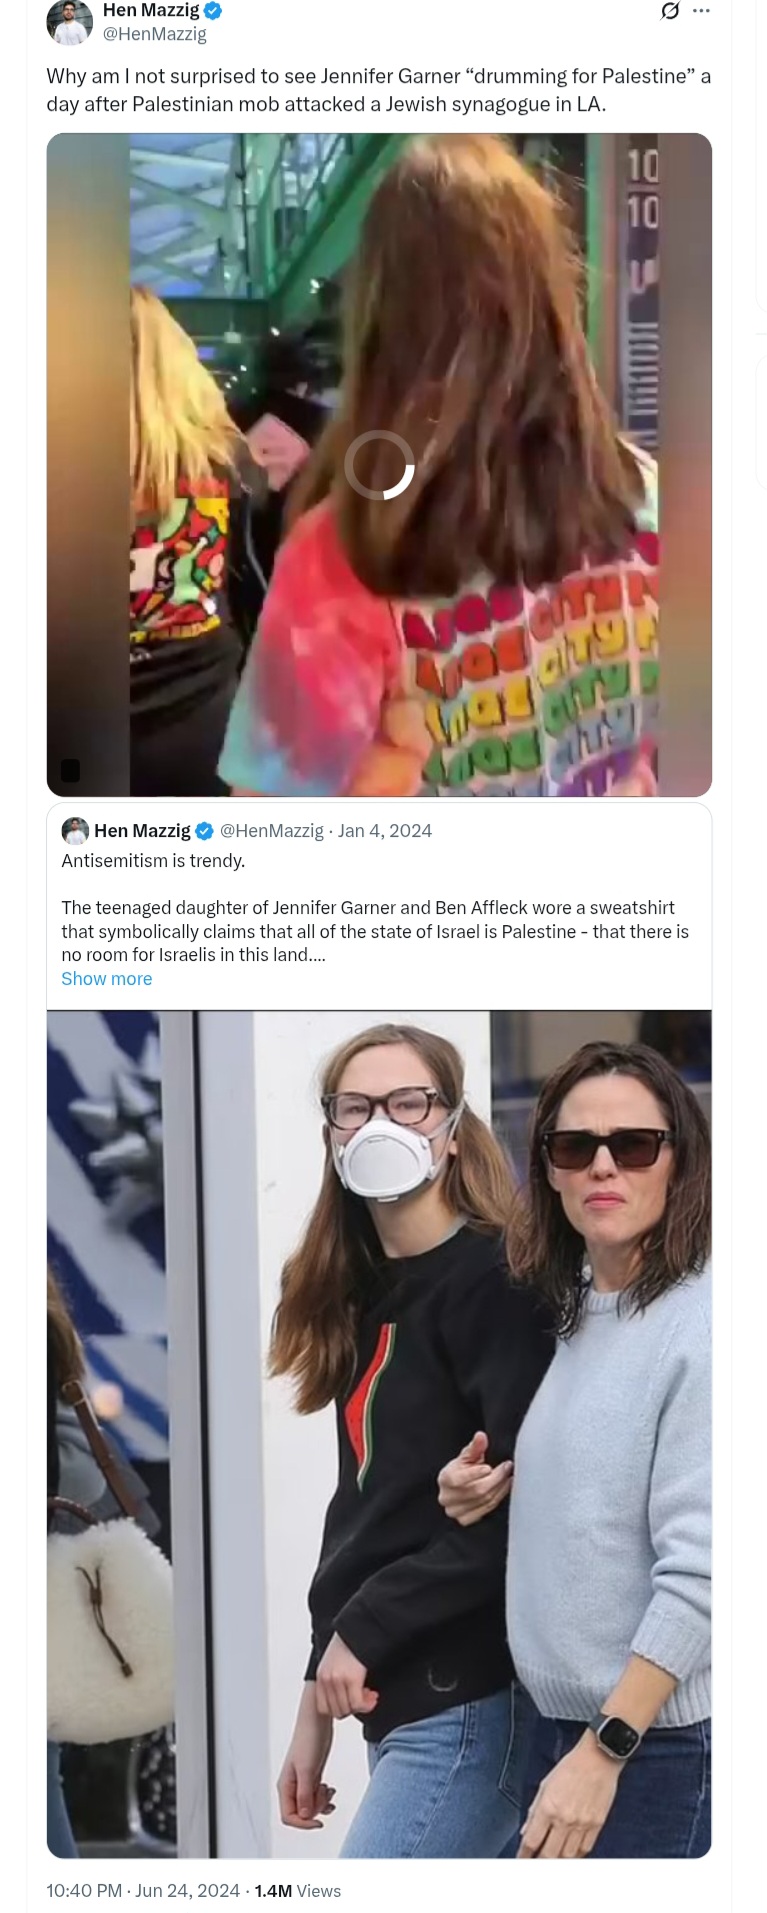Viewport: 767px width, 1913px height.
Task: Click the loading spinner on the video
Action: point(379,465)
